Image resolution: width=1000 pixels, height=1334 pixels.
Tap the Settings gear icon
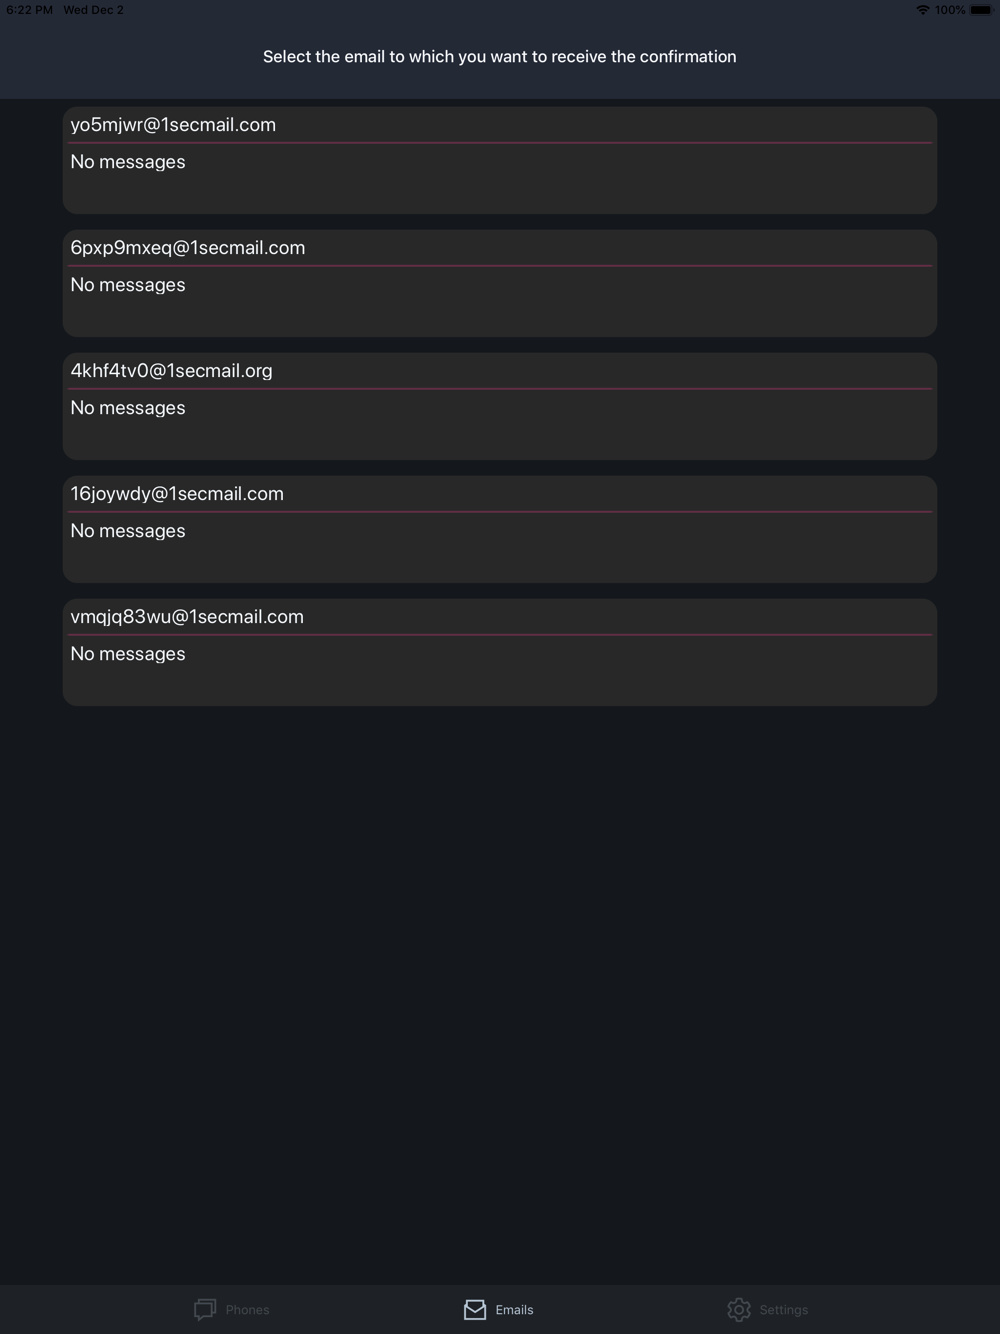pyautogui.click(x=739, y=1309)
